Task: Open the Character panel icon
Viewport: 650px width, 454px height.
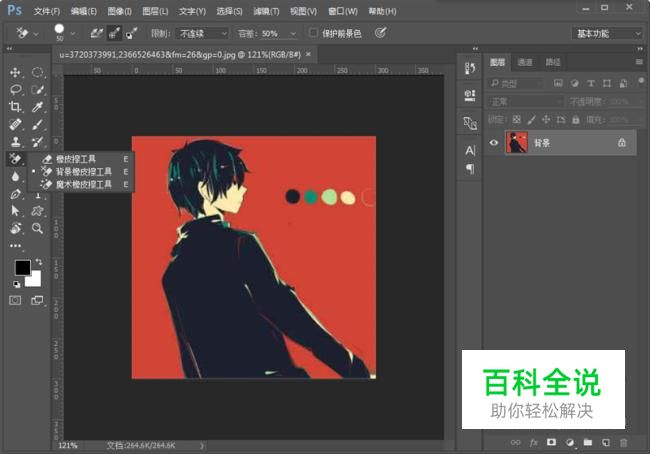Action: [x=470, y=150]
